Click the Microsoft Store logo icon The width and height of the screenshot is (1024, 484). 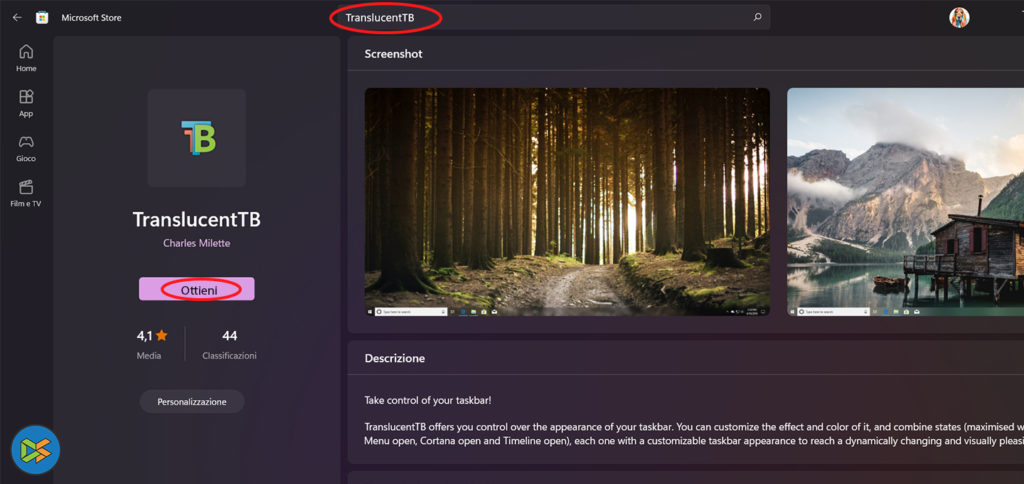[42, 18]
